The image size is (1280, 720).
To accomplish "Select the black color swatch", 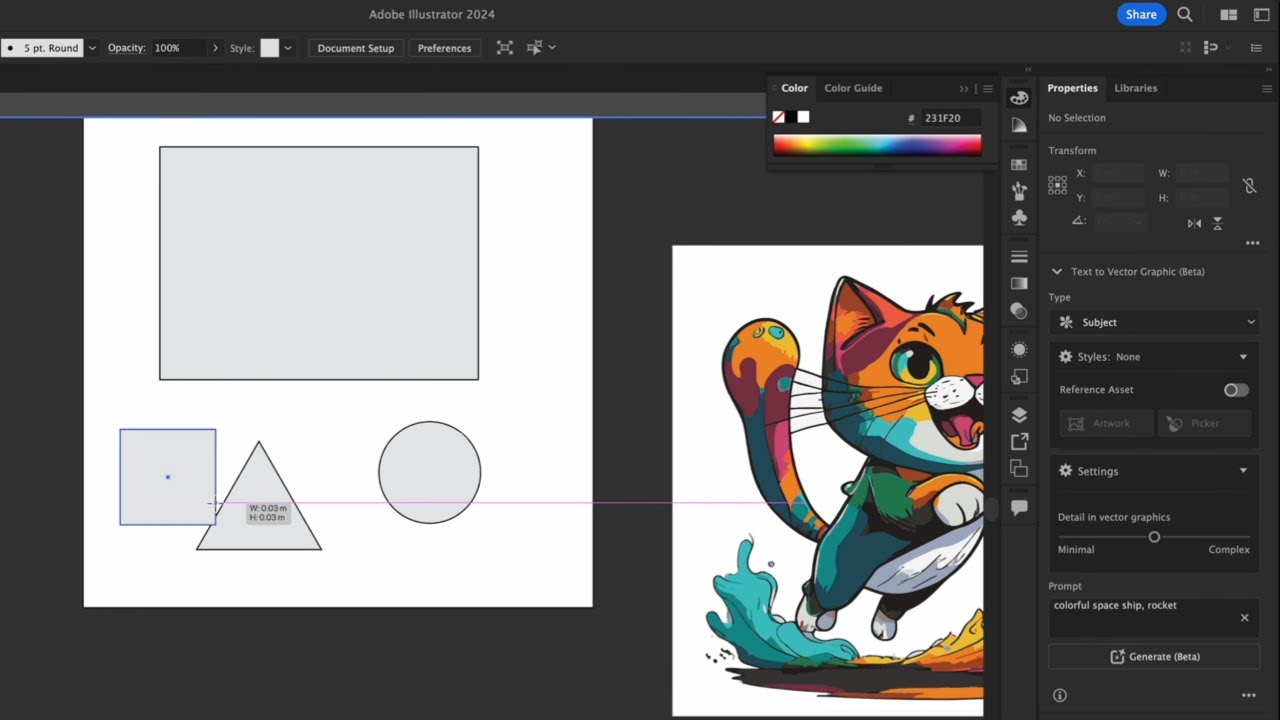I will 791,117.
